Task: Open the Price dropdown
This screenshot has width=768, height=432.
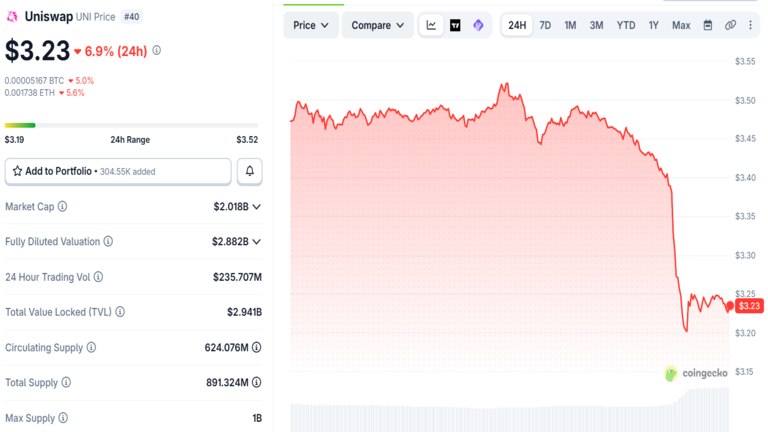Action: point(311,25)
